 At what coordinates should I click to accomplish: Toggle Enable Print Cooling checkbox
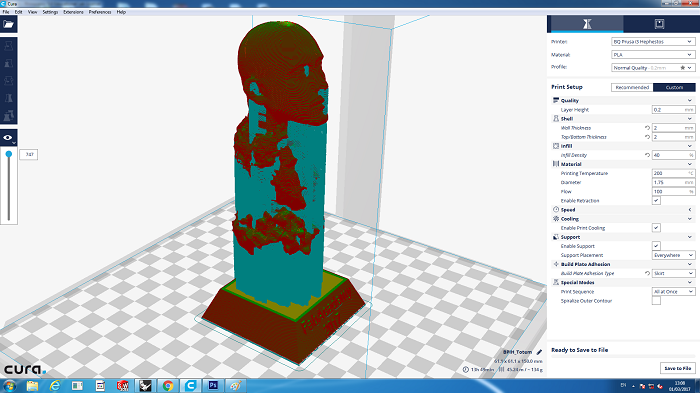(656, 228)
